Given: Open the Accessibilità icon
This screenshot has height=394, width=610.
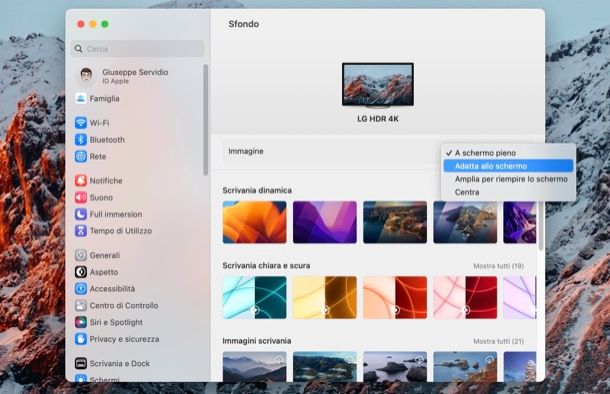Looking at the screenshot, I should click(81, 289).
